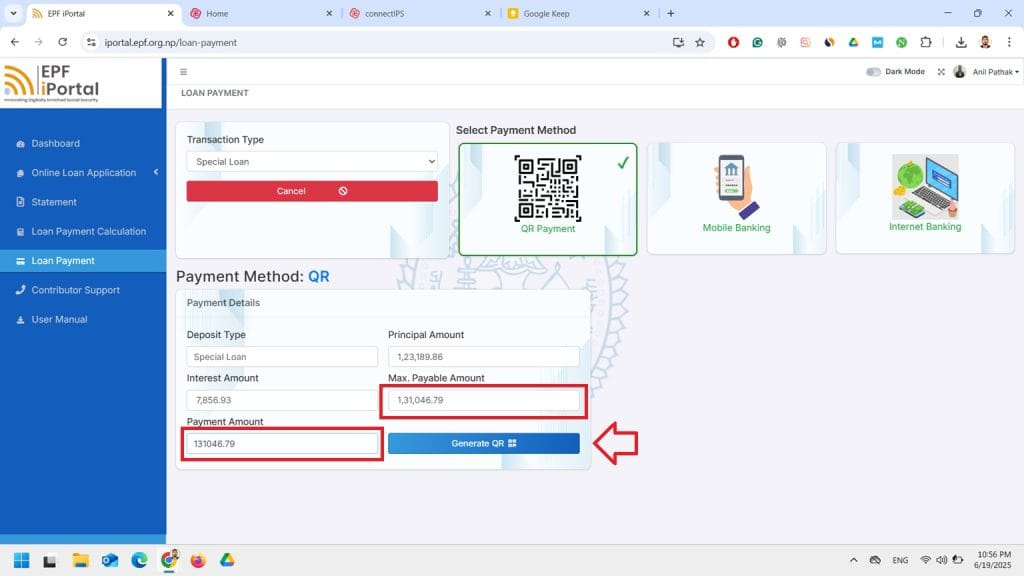Screen dimensions: 1024x576
Task: Click the Wi-Fi tray icon
Action: click(x=925, y=560)
